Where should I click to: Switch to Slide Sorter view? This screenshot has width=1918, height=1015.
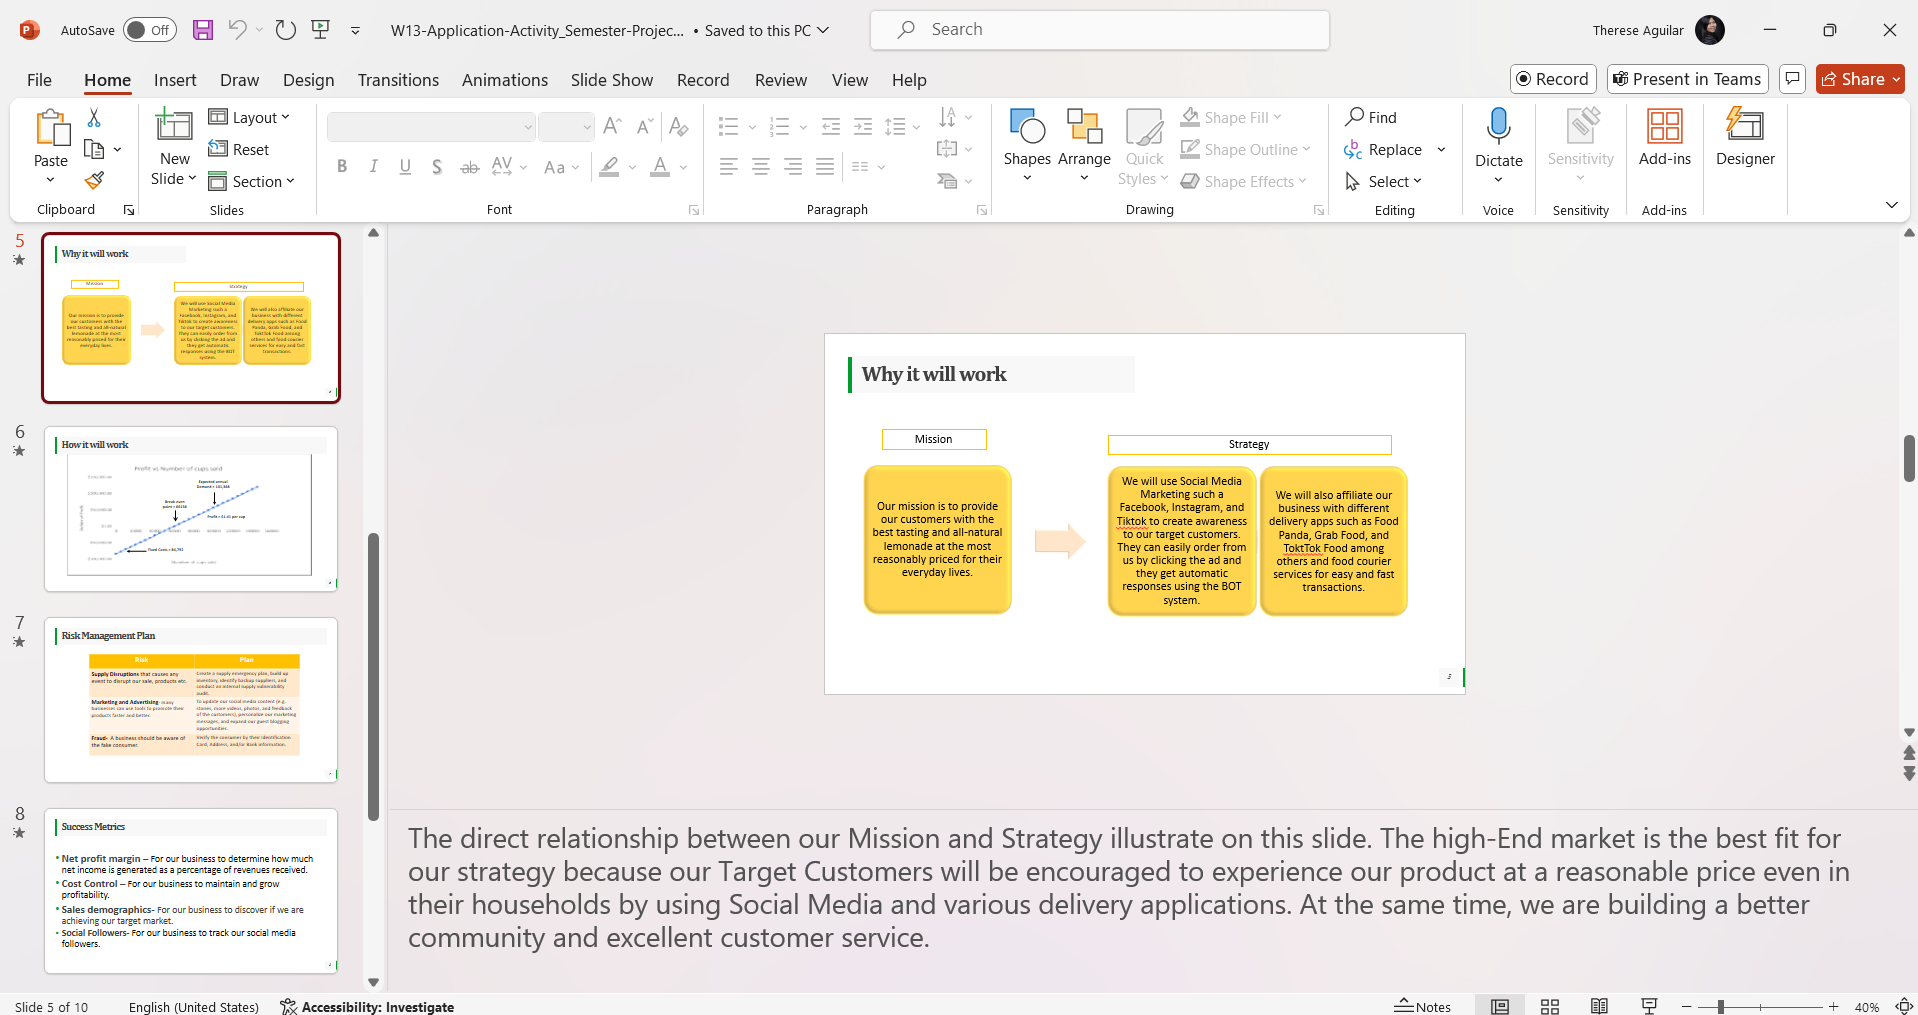tap(1550, 1006)
